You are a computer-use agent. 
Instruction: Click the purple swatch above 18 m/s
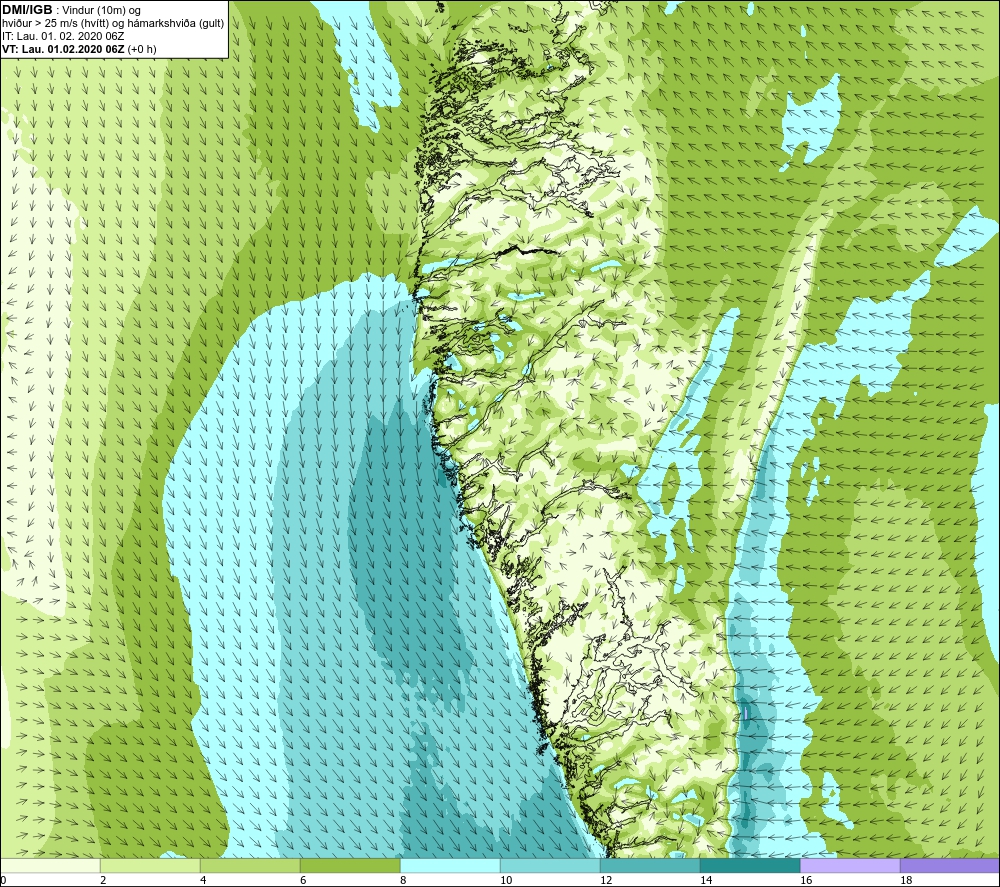click(x=950, y=865)
